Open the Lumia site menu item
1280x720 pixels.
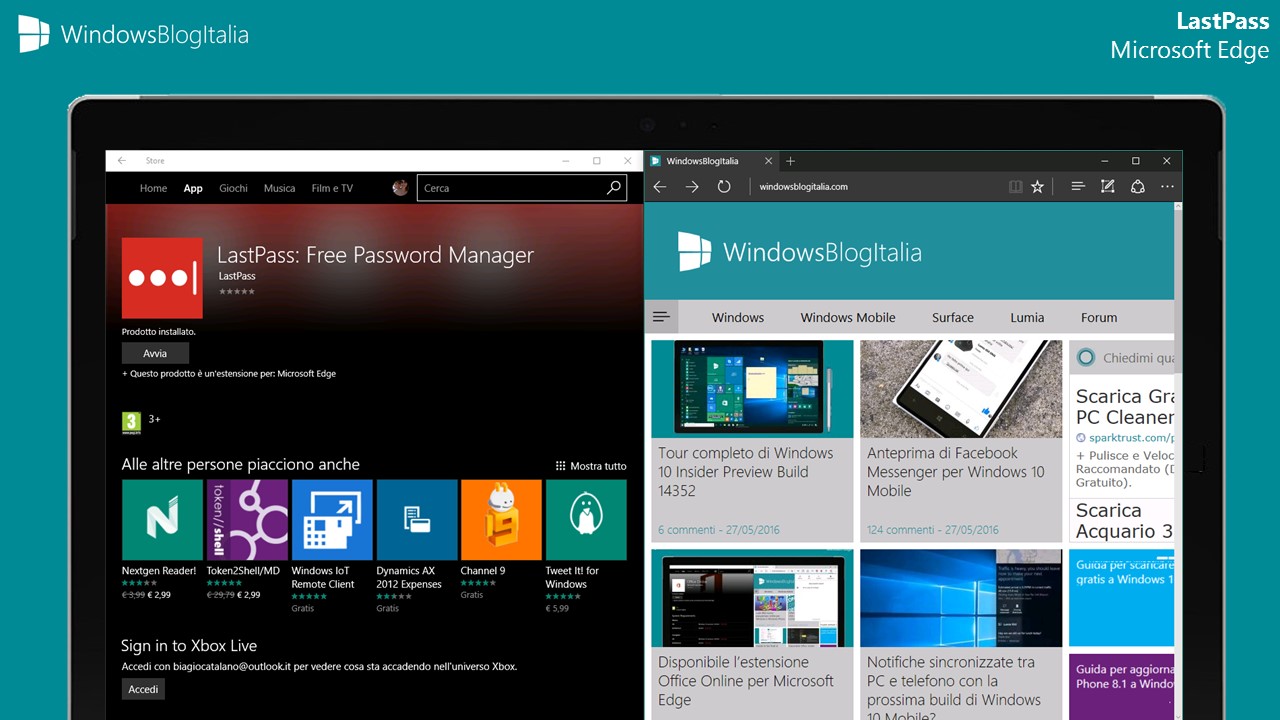point(1027,317)
